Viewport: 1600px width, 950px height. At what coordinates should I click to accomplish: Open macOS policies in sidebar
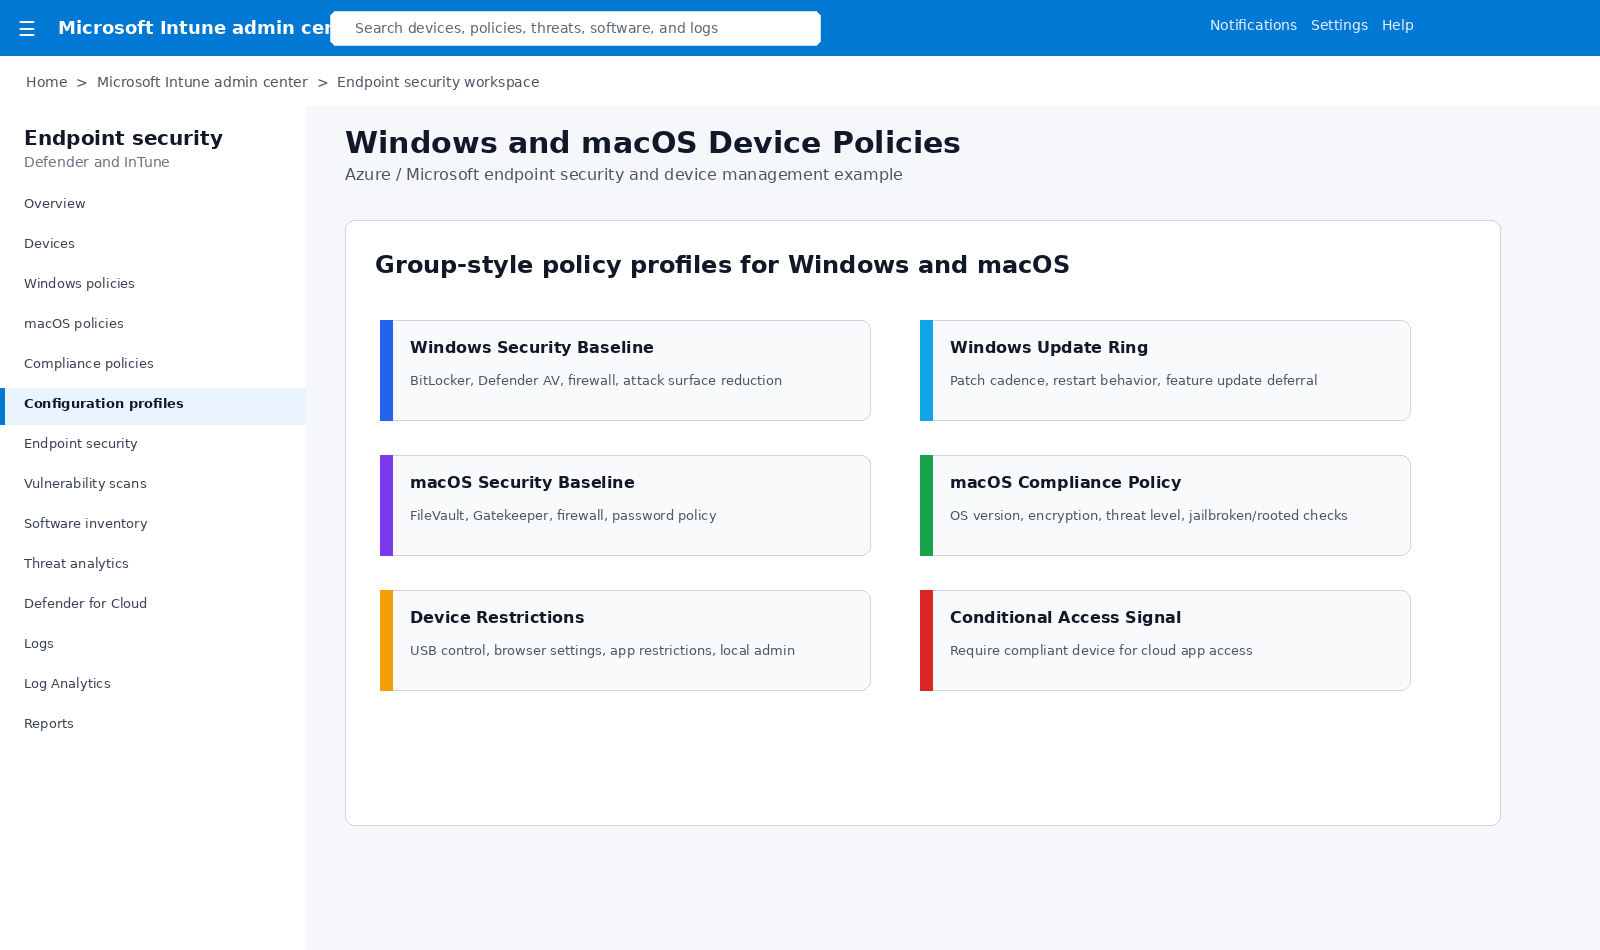point(153,324)
